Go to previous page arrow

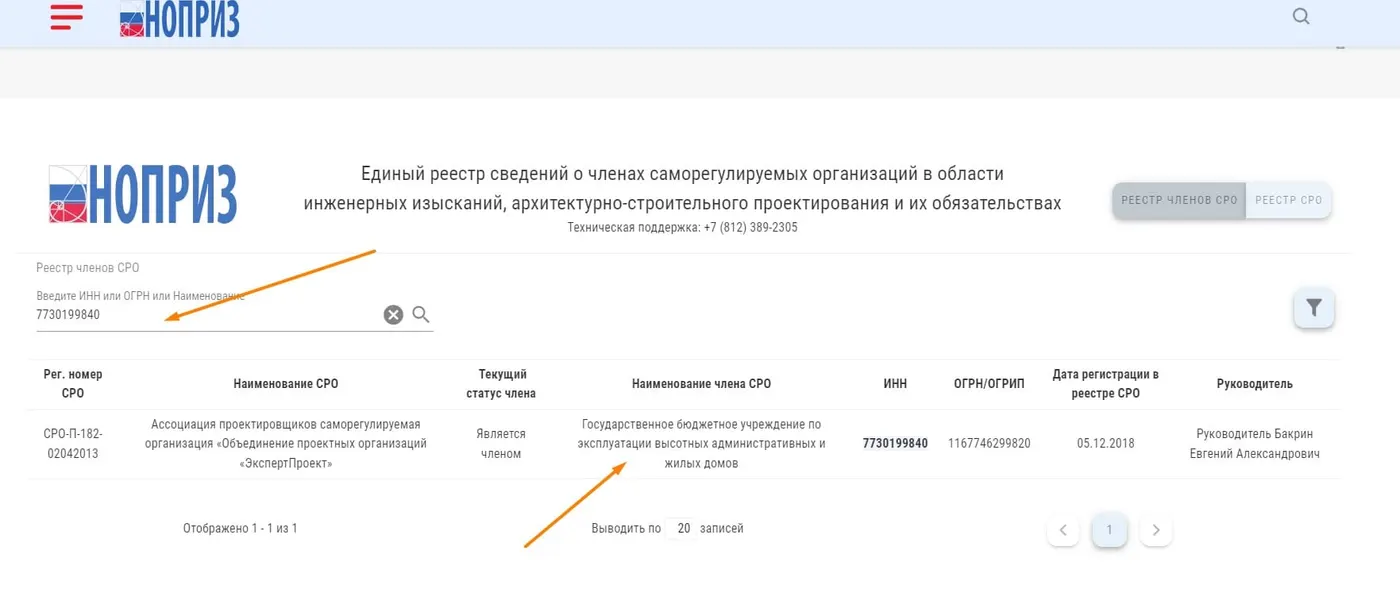coord(1063,530)
